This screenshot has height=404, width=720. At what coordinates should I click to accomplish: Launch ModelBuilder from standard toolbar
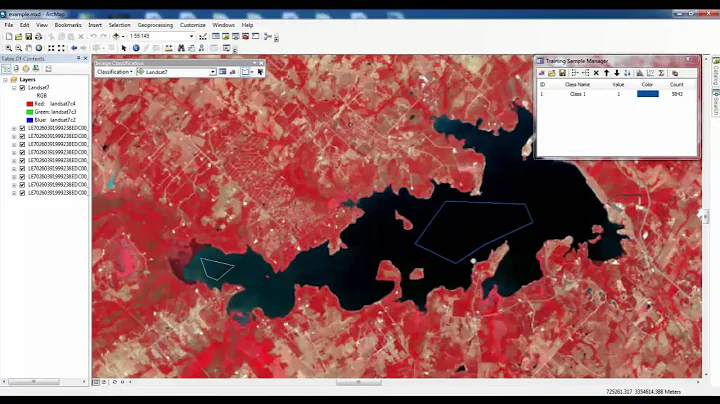268,36
